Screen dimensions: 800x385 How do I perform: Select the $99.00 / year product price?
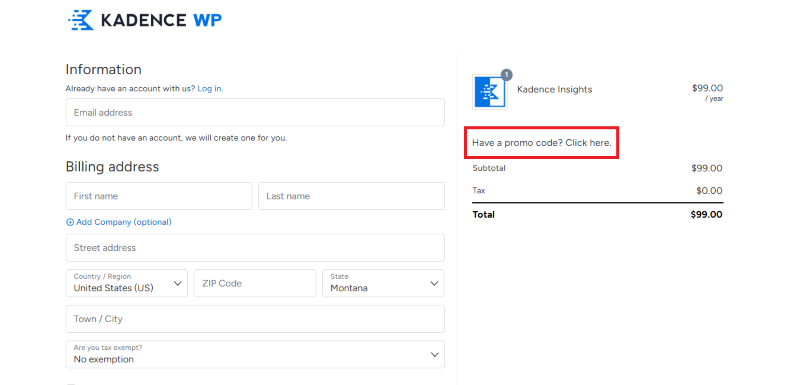[x=707, y=93]
